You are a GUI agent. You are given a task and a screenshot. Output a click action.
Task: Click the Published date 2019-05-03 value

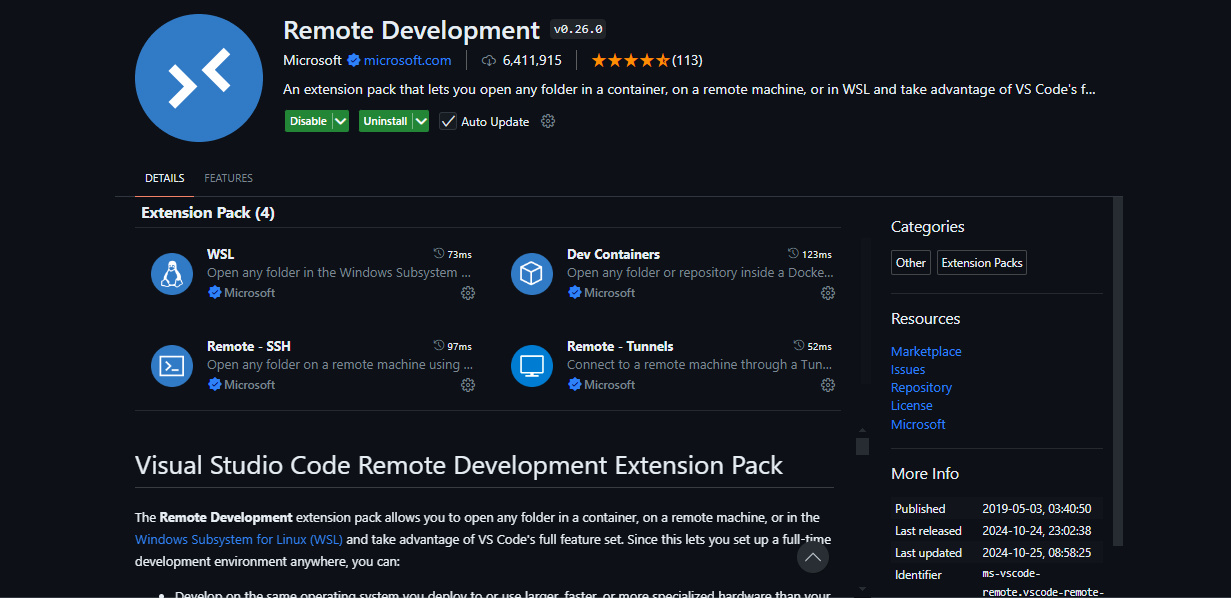(1035, 509)
